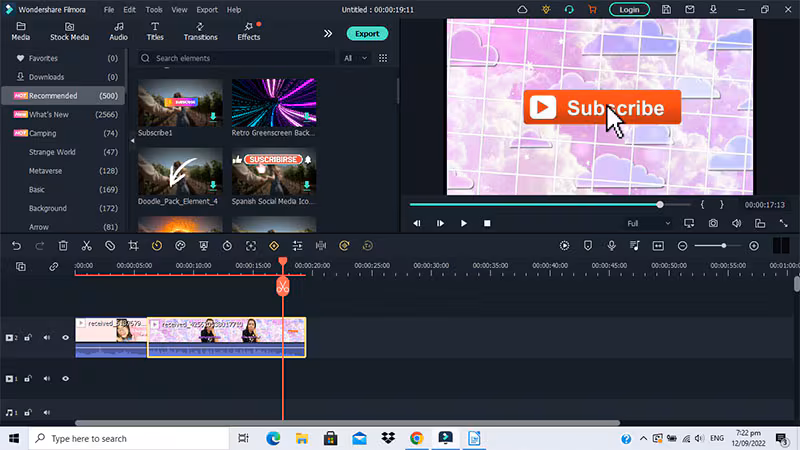Select the Favorites category
800x450 pixels.
[63, 58]
